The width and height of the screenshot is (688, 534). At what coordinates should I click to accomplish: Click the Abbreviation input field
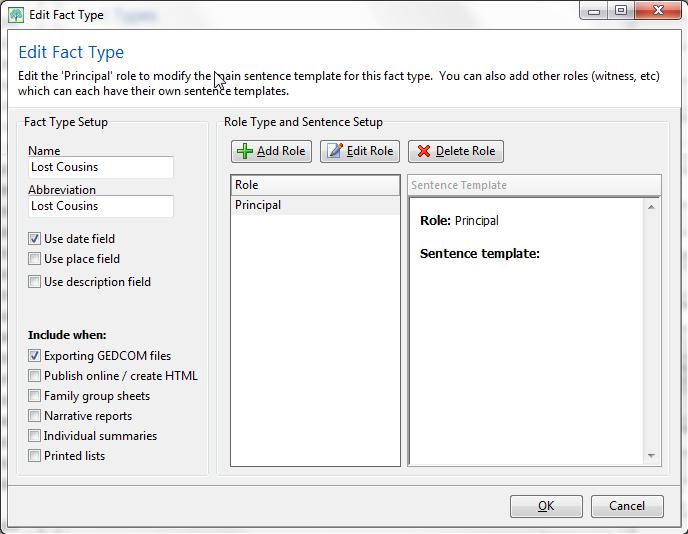[101, 206]
